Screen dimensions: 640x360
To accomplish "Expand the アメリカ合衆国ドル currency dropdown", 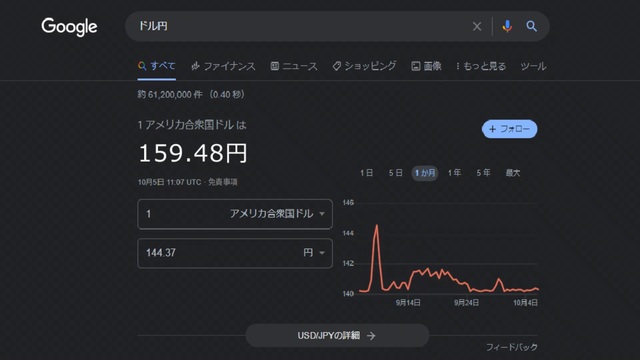I will 278,214.
